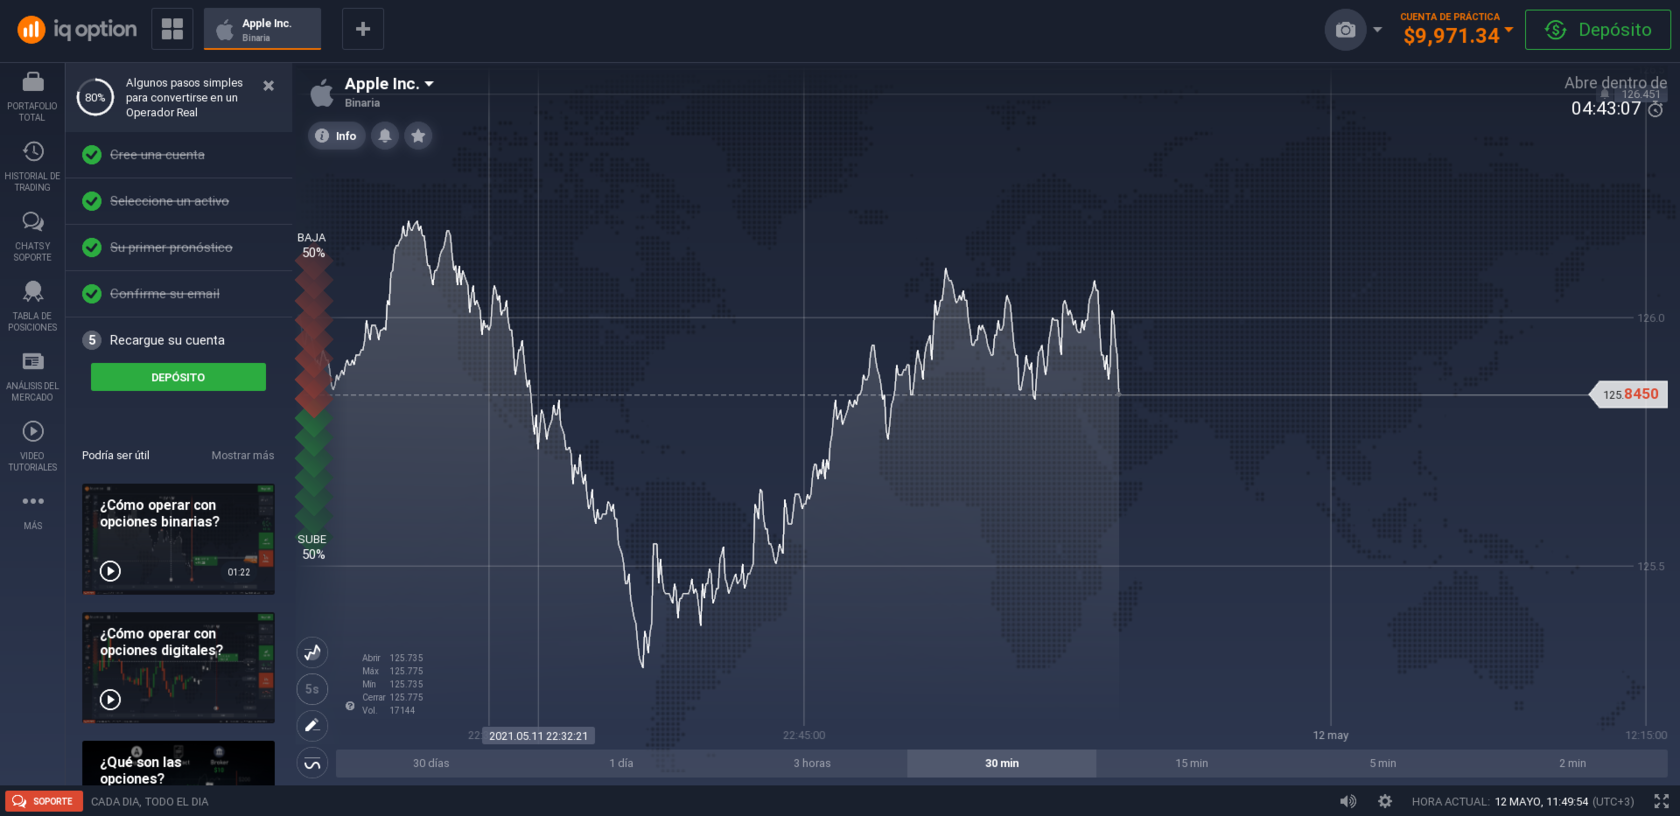Click Mostrar más link

pos(242,455)
